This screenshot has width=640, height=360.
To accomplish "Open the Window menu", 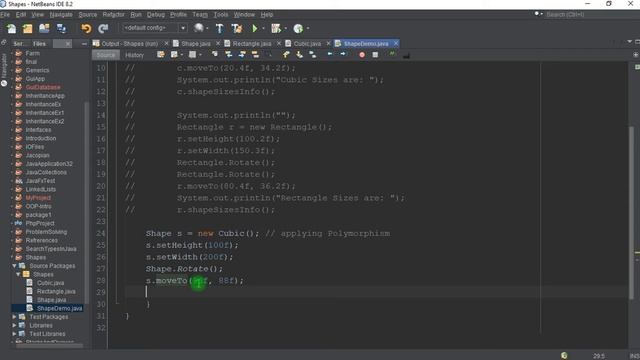I will (244, 14).
